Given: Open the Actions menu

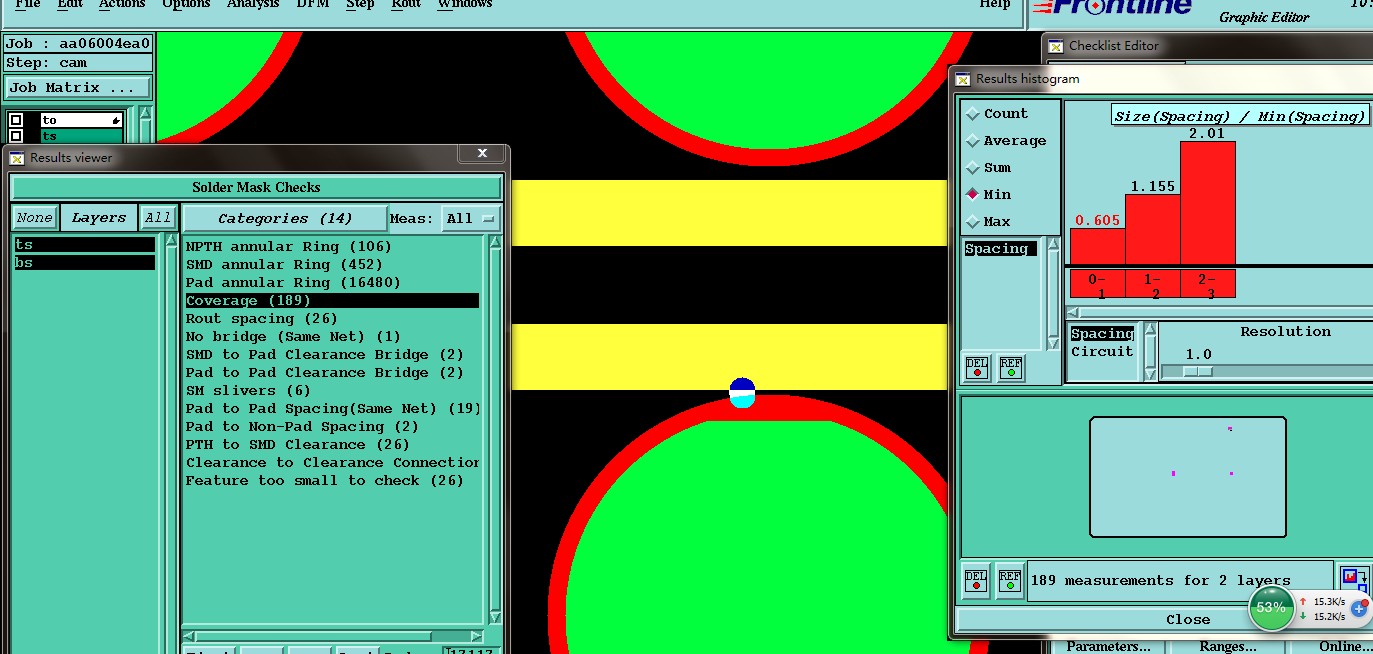Looking at the screenshot, I should pyautogui.click(x=123, y=4).
